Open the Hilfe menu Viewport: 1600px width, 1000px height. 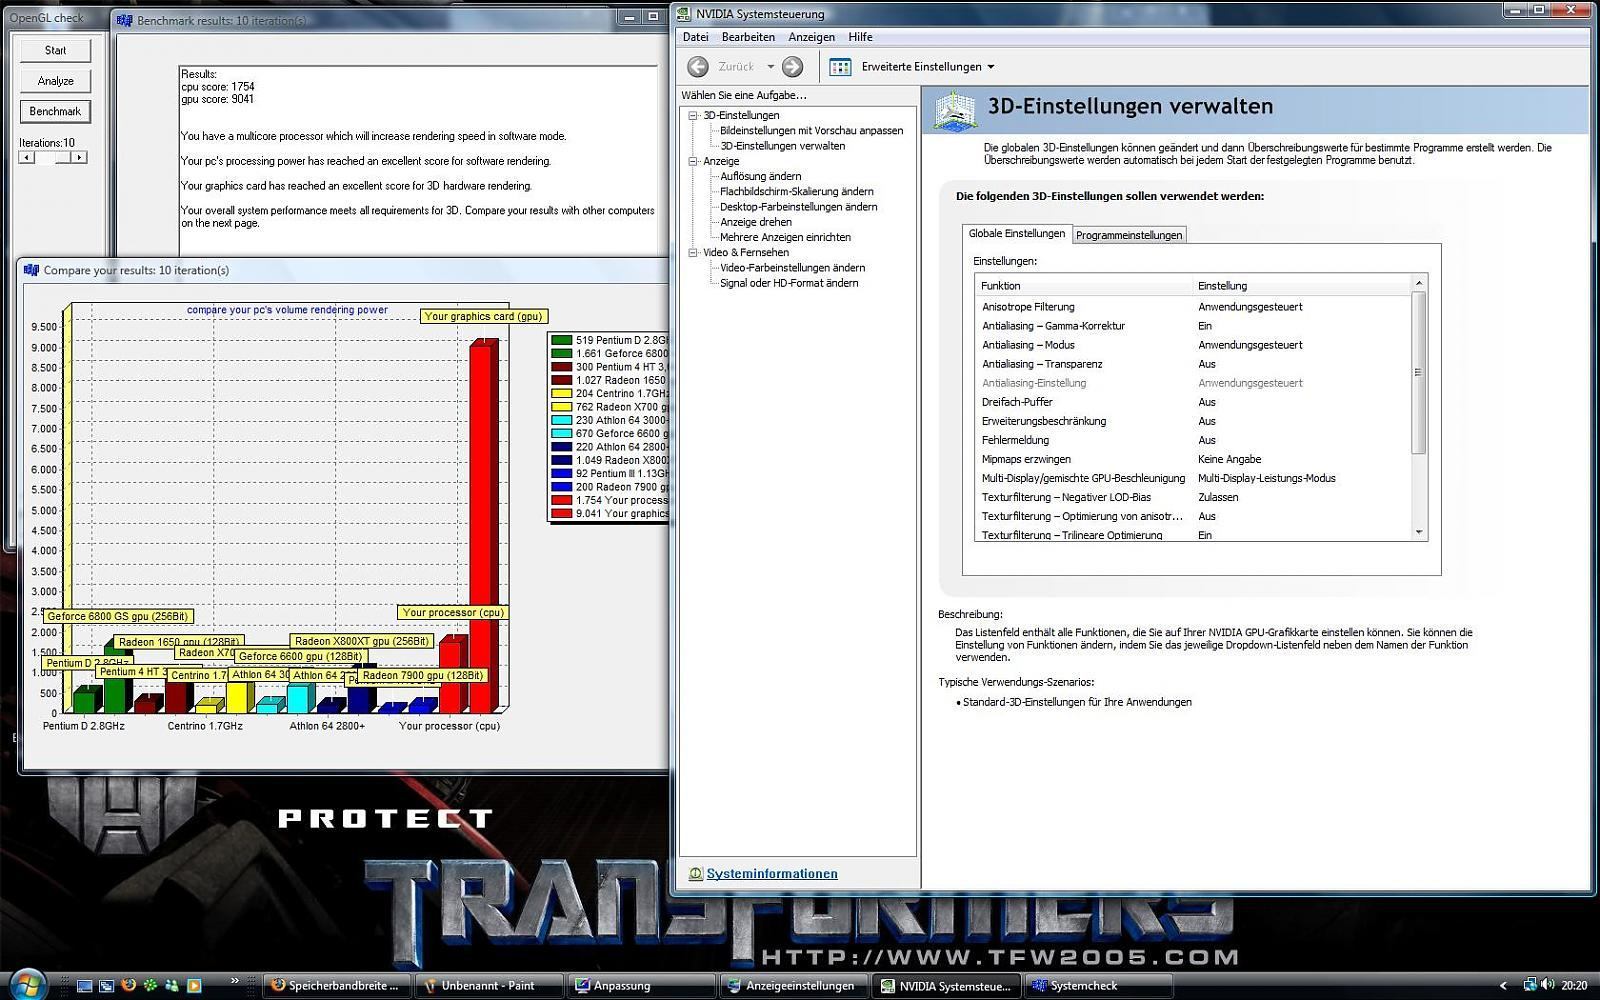[x=860, y=37]
